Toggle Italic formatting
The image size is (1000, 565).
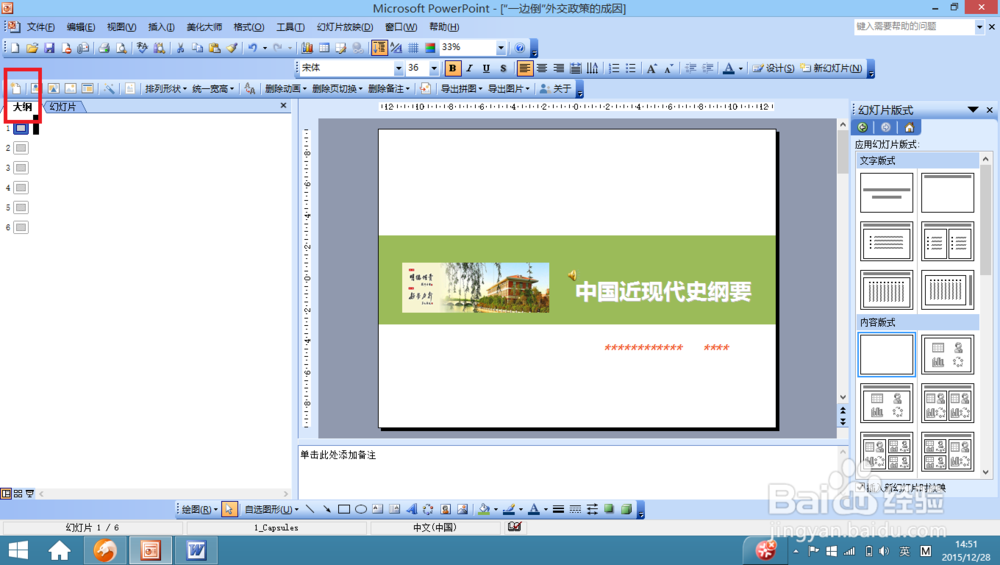(x=469, y=68)
